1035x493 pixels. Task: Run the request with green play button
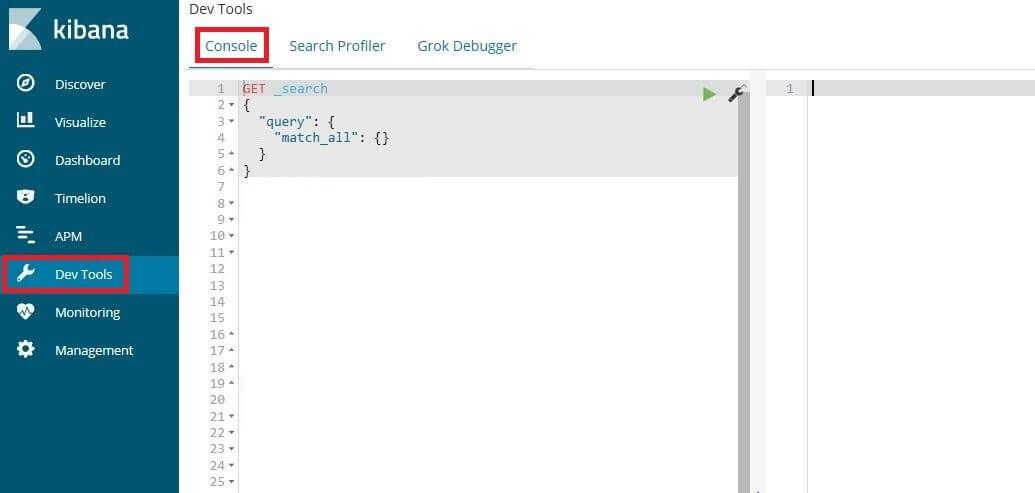click(x=709, y=93)
